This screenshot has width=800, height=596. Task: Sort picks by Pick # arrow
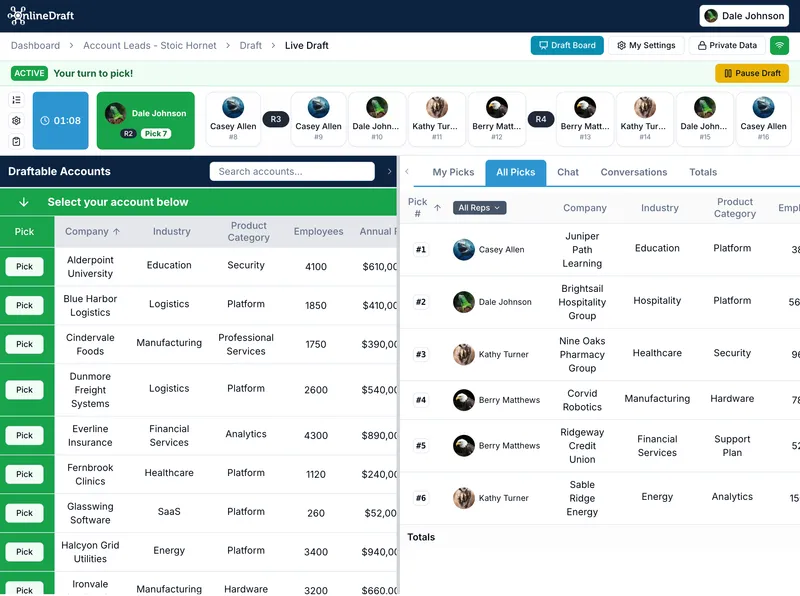[437, 208]
